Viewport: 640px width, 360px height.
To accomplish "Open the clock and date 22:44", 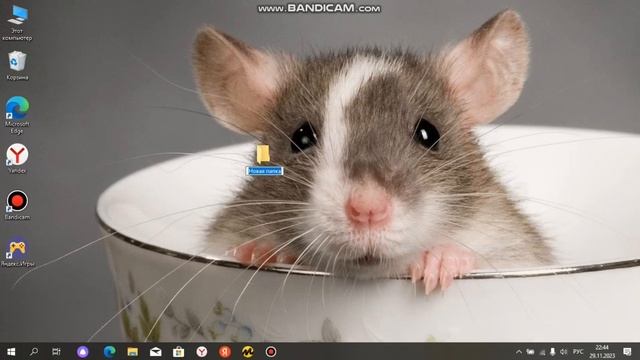I will coord(602,352).
